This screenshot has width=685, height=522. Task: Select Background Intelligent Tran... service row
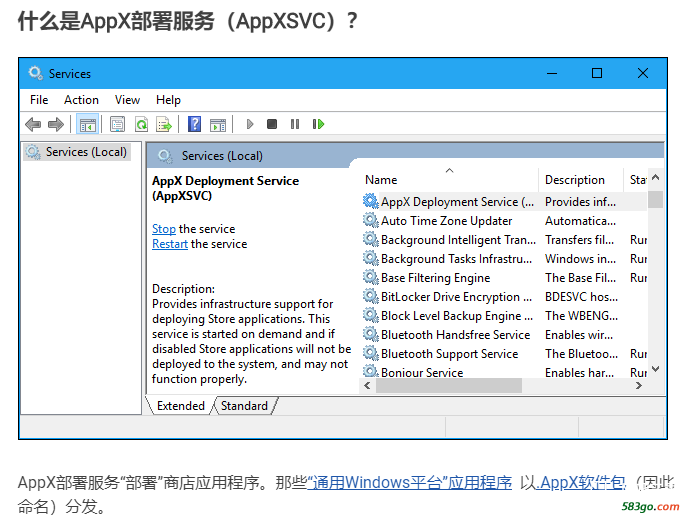504,240
